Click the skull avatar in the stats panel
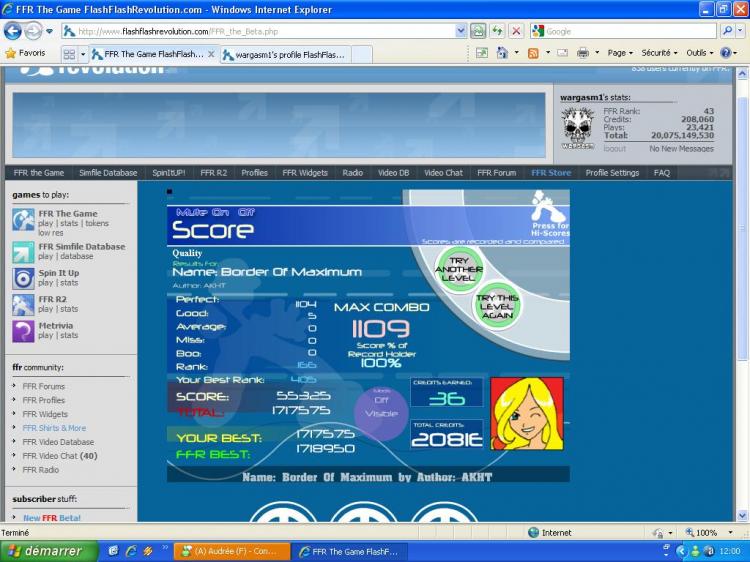The width and height of the screenshot is (750, 562). [577, 128]
